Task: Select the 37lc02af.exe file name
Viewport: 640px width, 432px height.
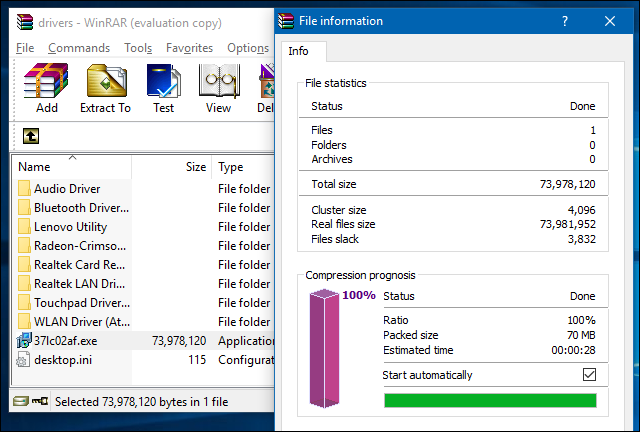Action: click(x=66, y=341)
